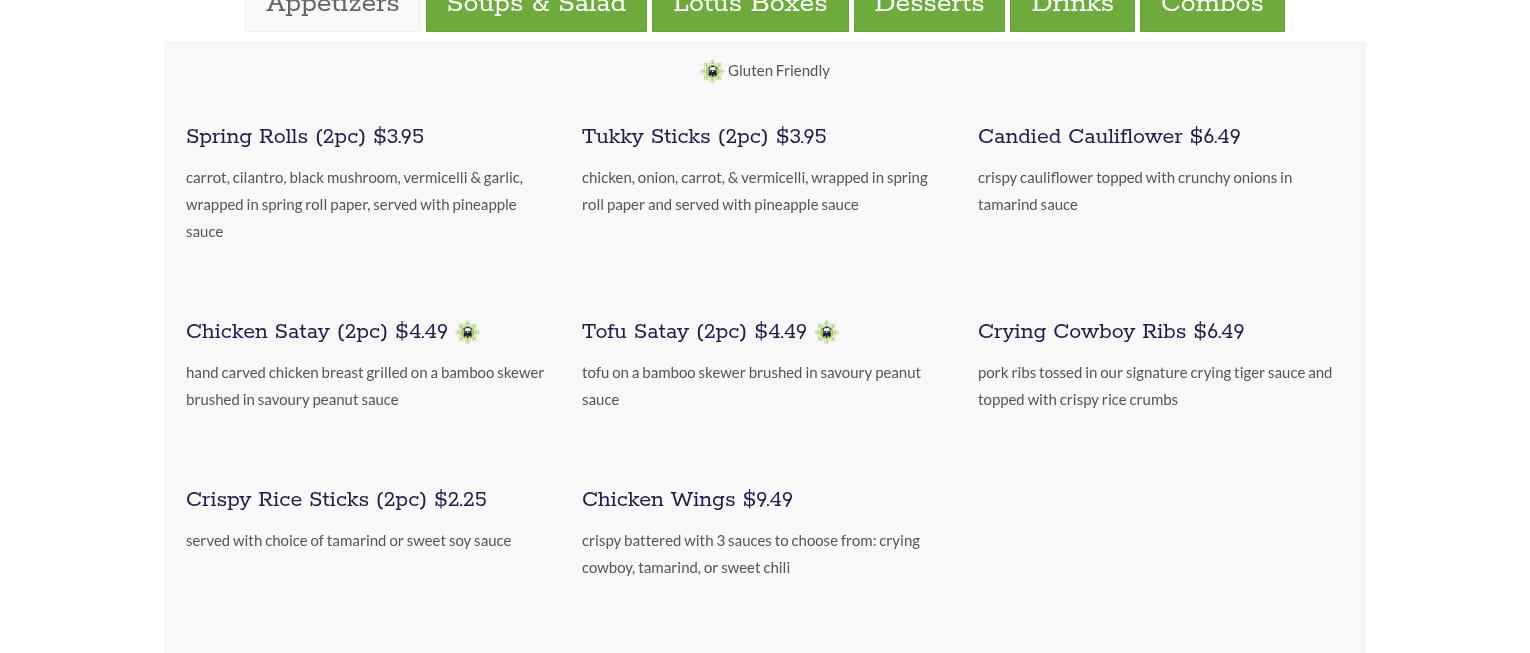Click the Chicken Wings sauces description
1530x653 pixels.
751,554
